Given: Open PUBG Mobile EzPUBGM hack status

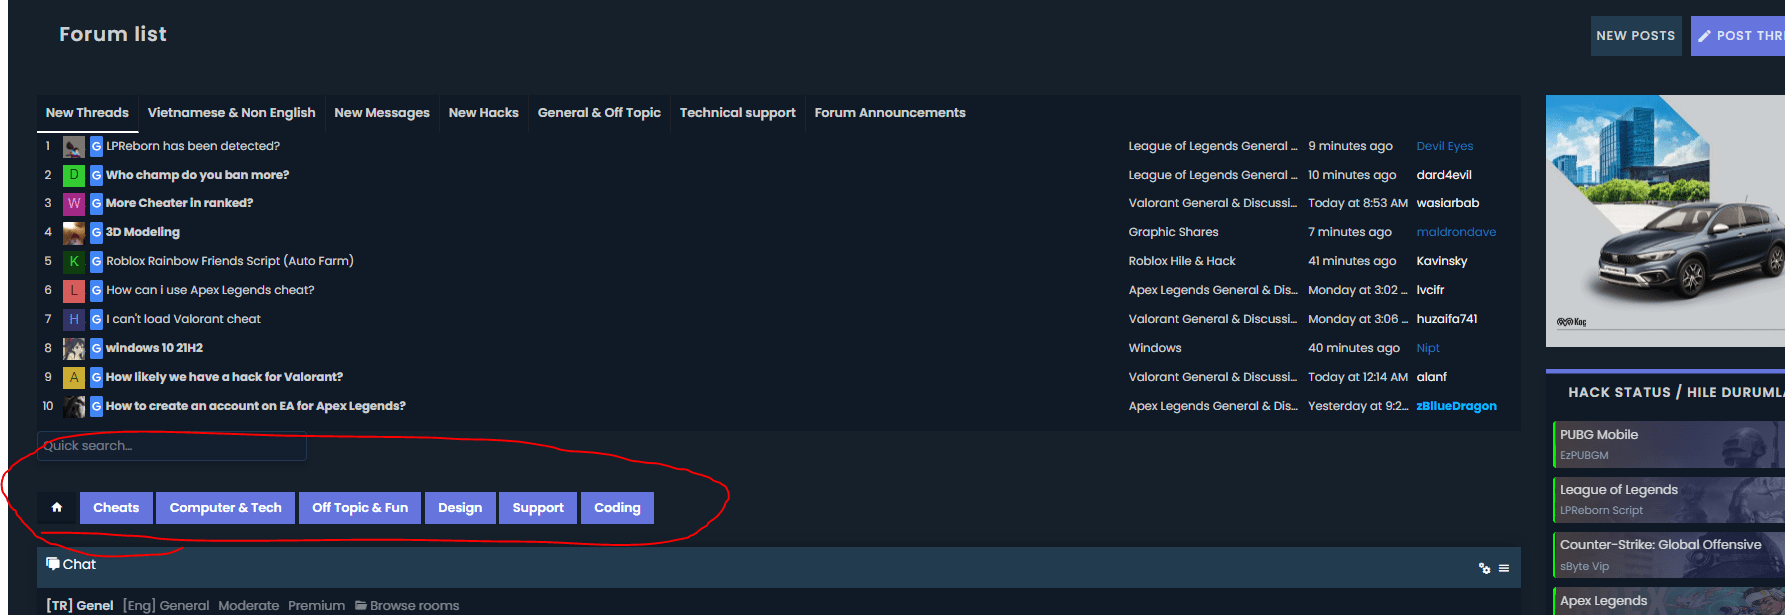Looking at the screenshot, I should 1668,444.
